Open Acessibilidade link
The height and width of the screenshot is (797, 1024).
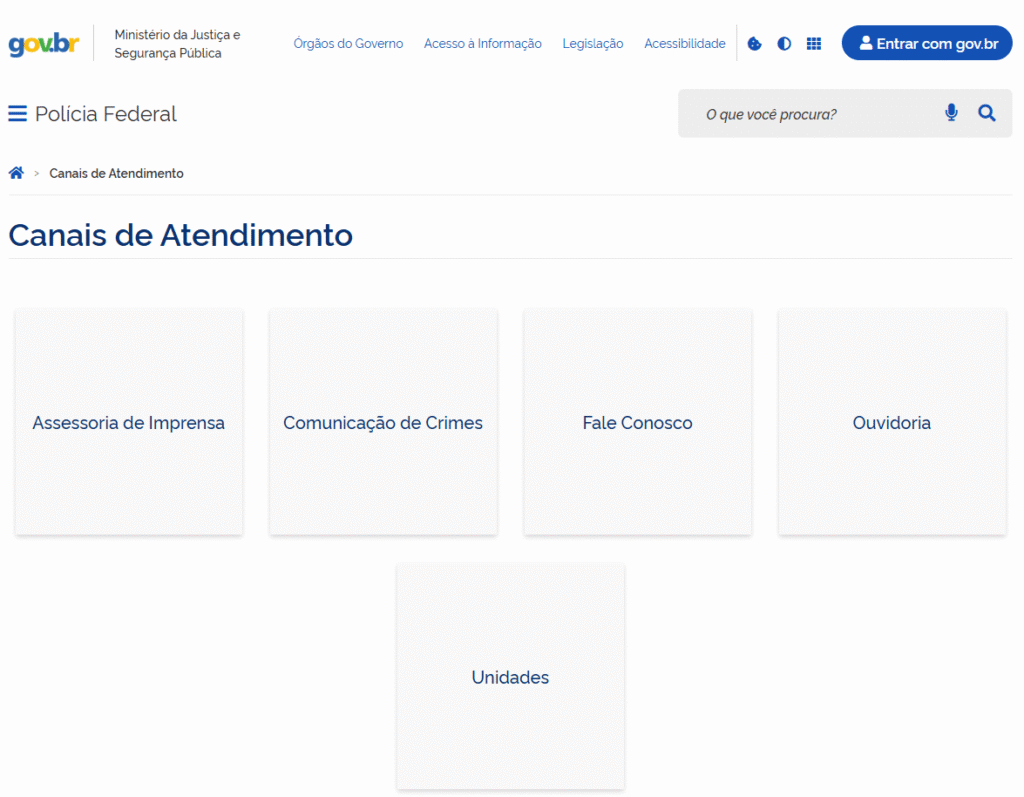(685, 44)
